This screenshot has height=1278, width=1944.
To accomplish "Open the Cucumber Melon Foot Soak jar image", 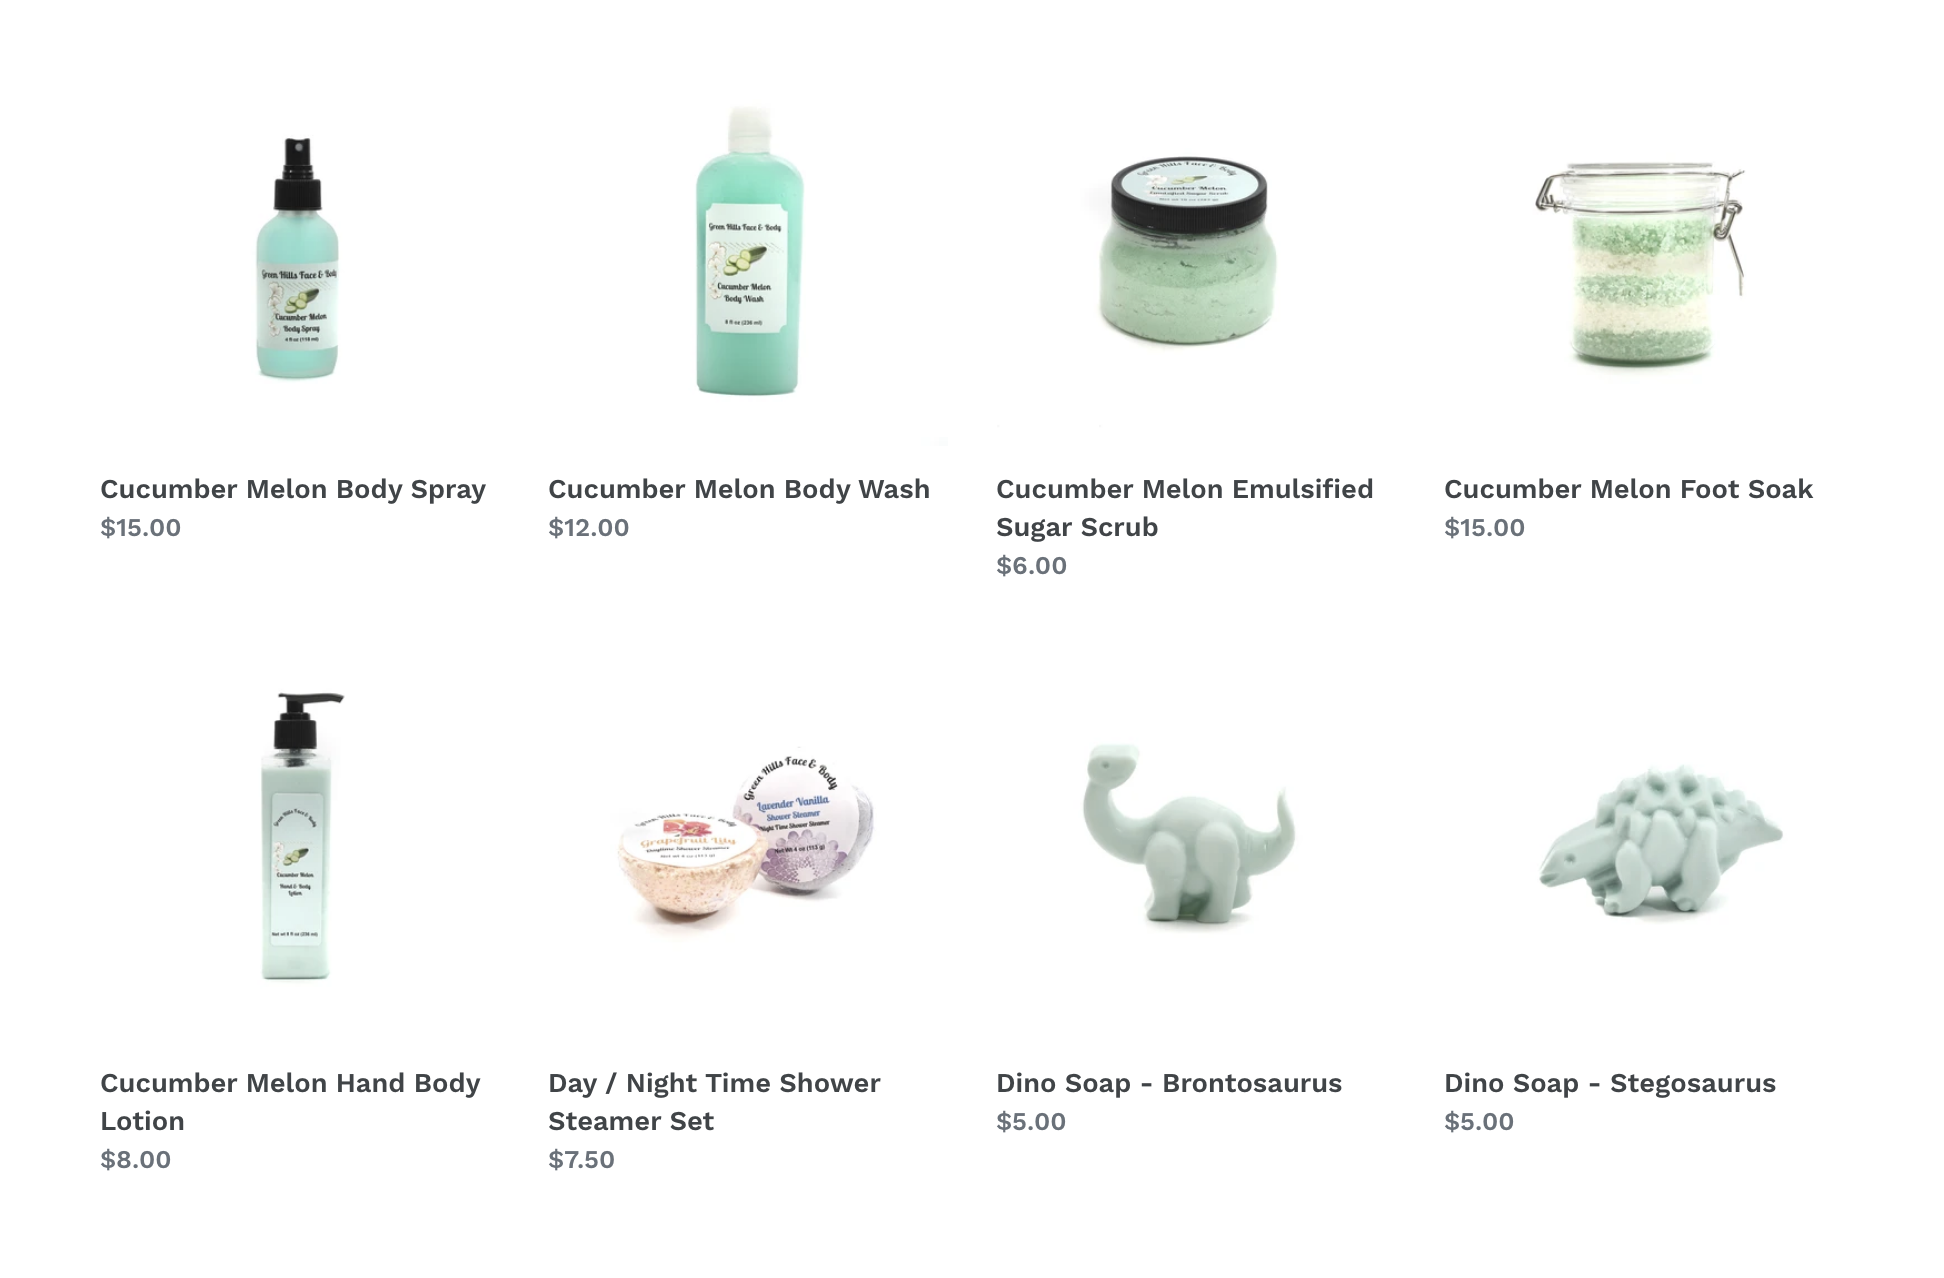I will 1640,263.
